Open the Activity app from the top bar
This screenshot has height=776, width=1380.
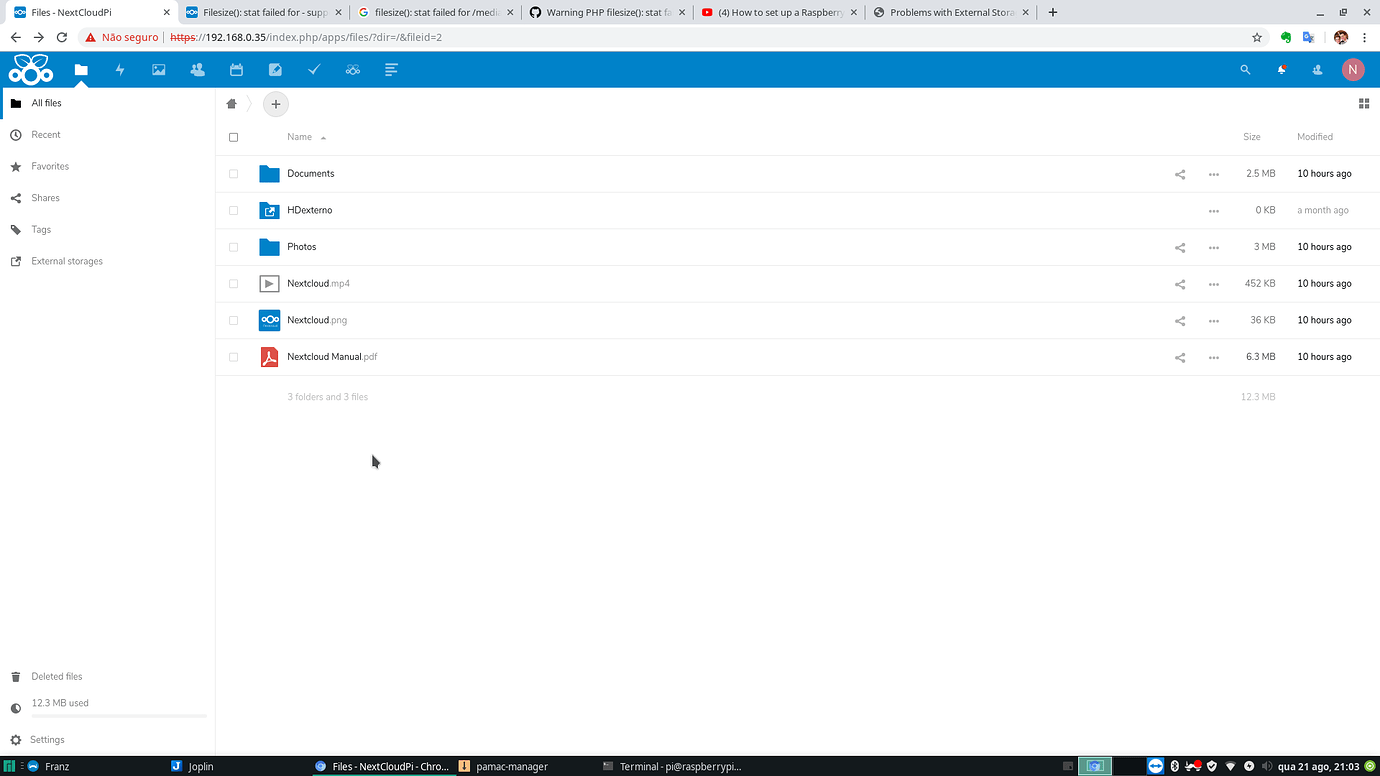point(120,69)
